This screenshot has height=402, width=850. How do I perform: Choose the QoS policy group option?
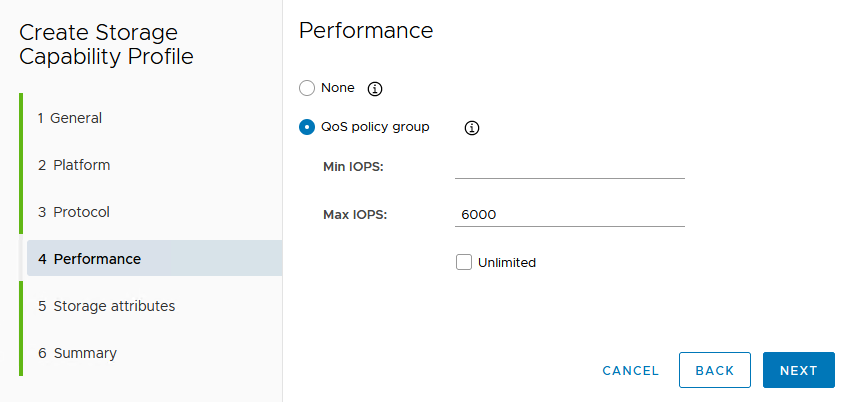(308, 127)
